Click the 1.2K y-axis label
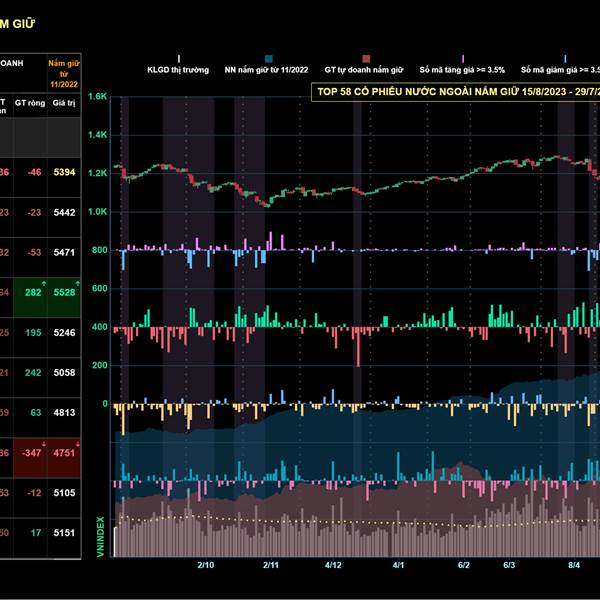This screenshot has width=600, height=600. click(98, 173)
